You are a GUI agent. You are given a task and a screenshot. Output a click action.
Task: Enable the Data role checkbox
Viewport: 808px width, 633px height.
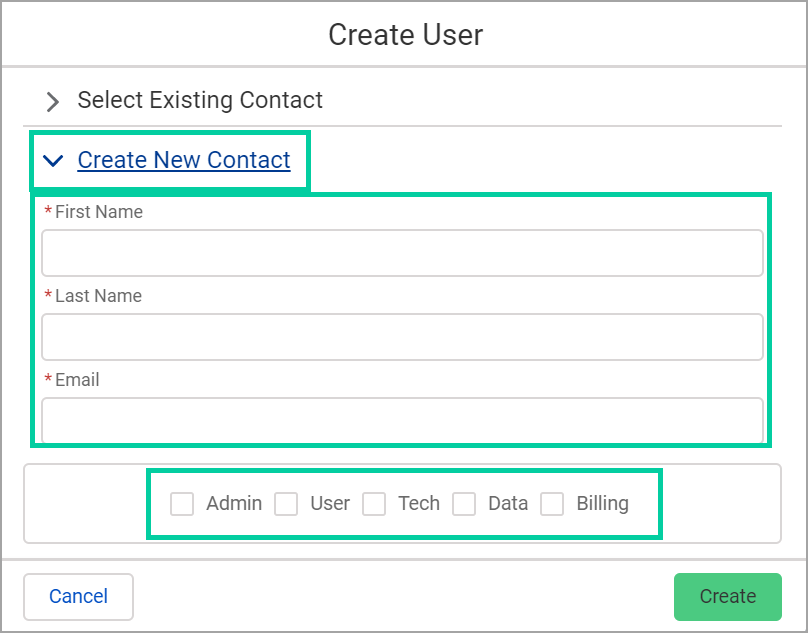click(x=464, y=504)
